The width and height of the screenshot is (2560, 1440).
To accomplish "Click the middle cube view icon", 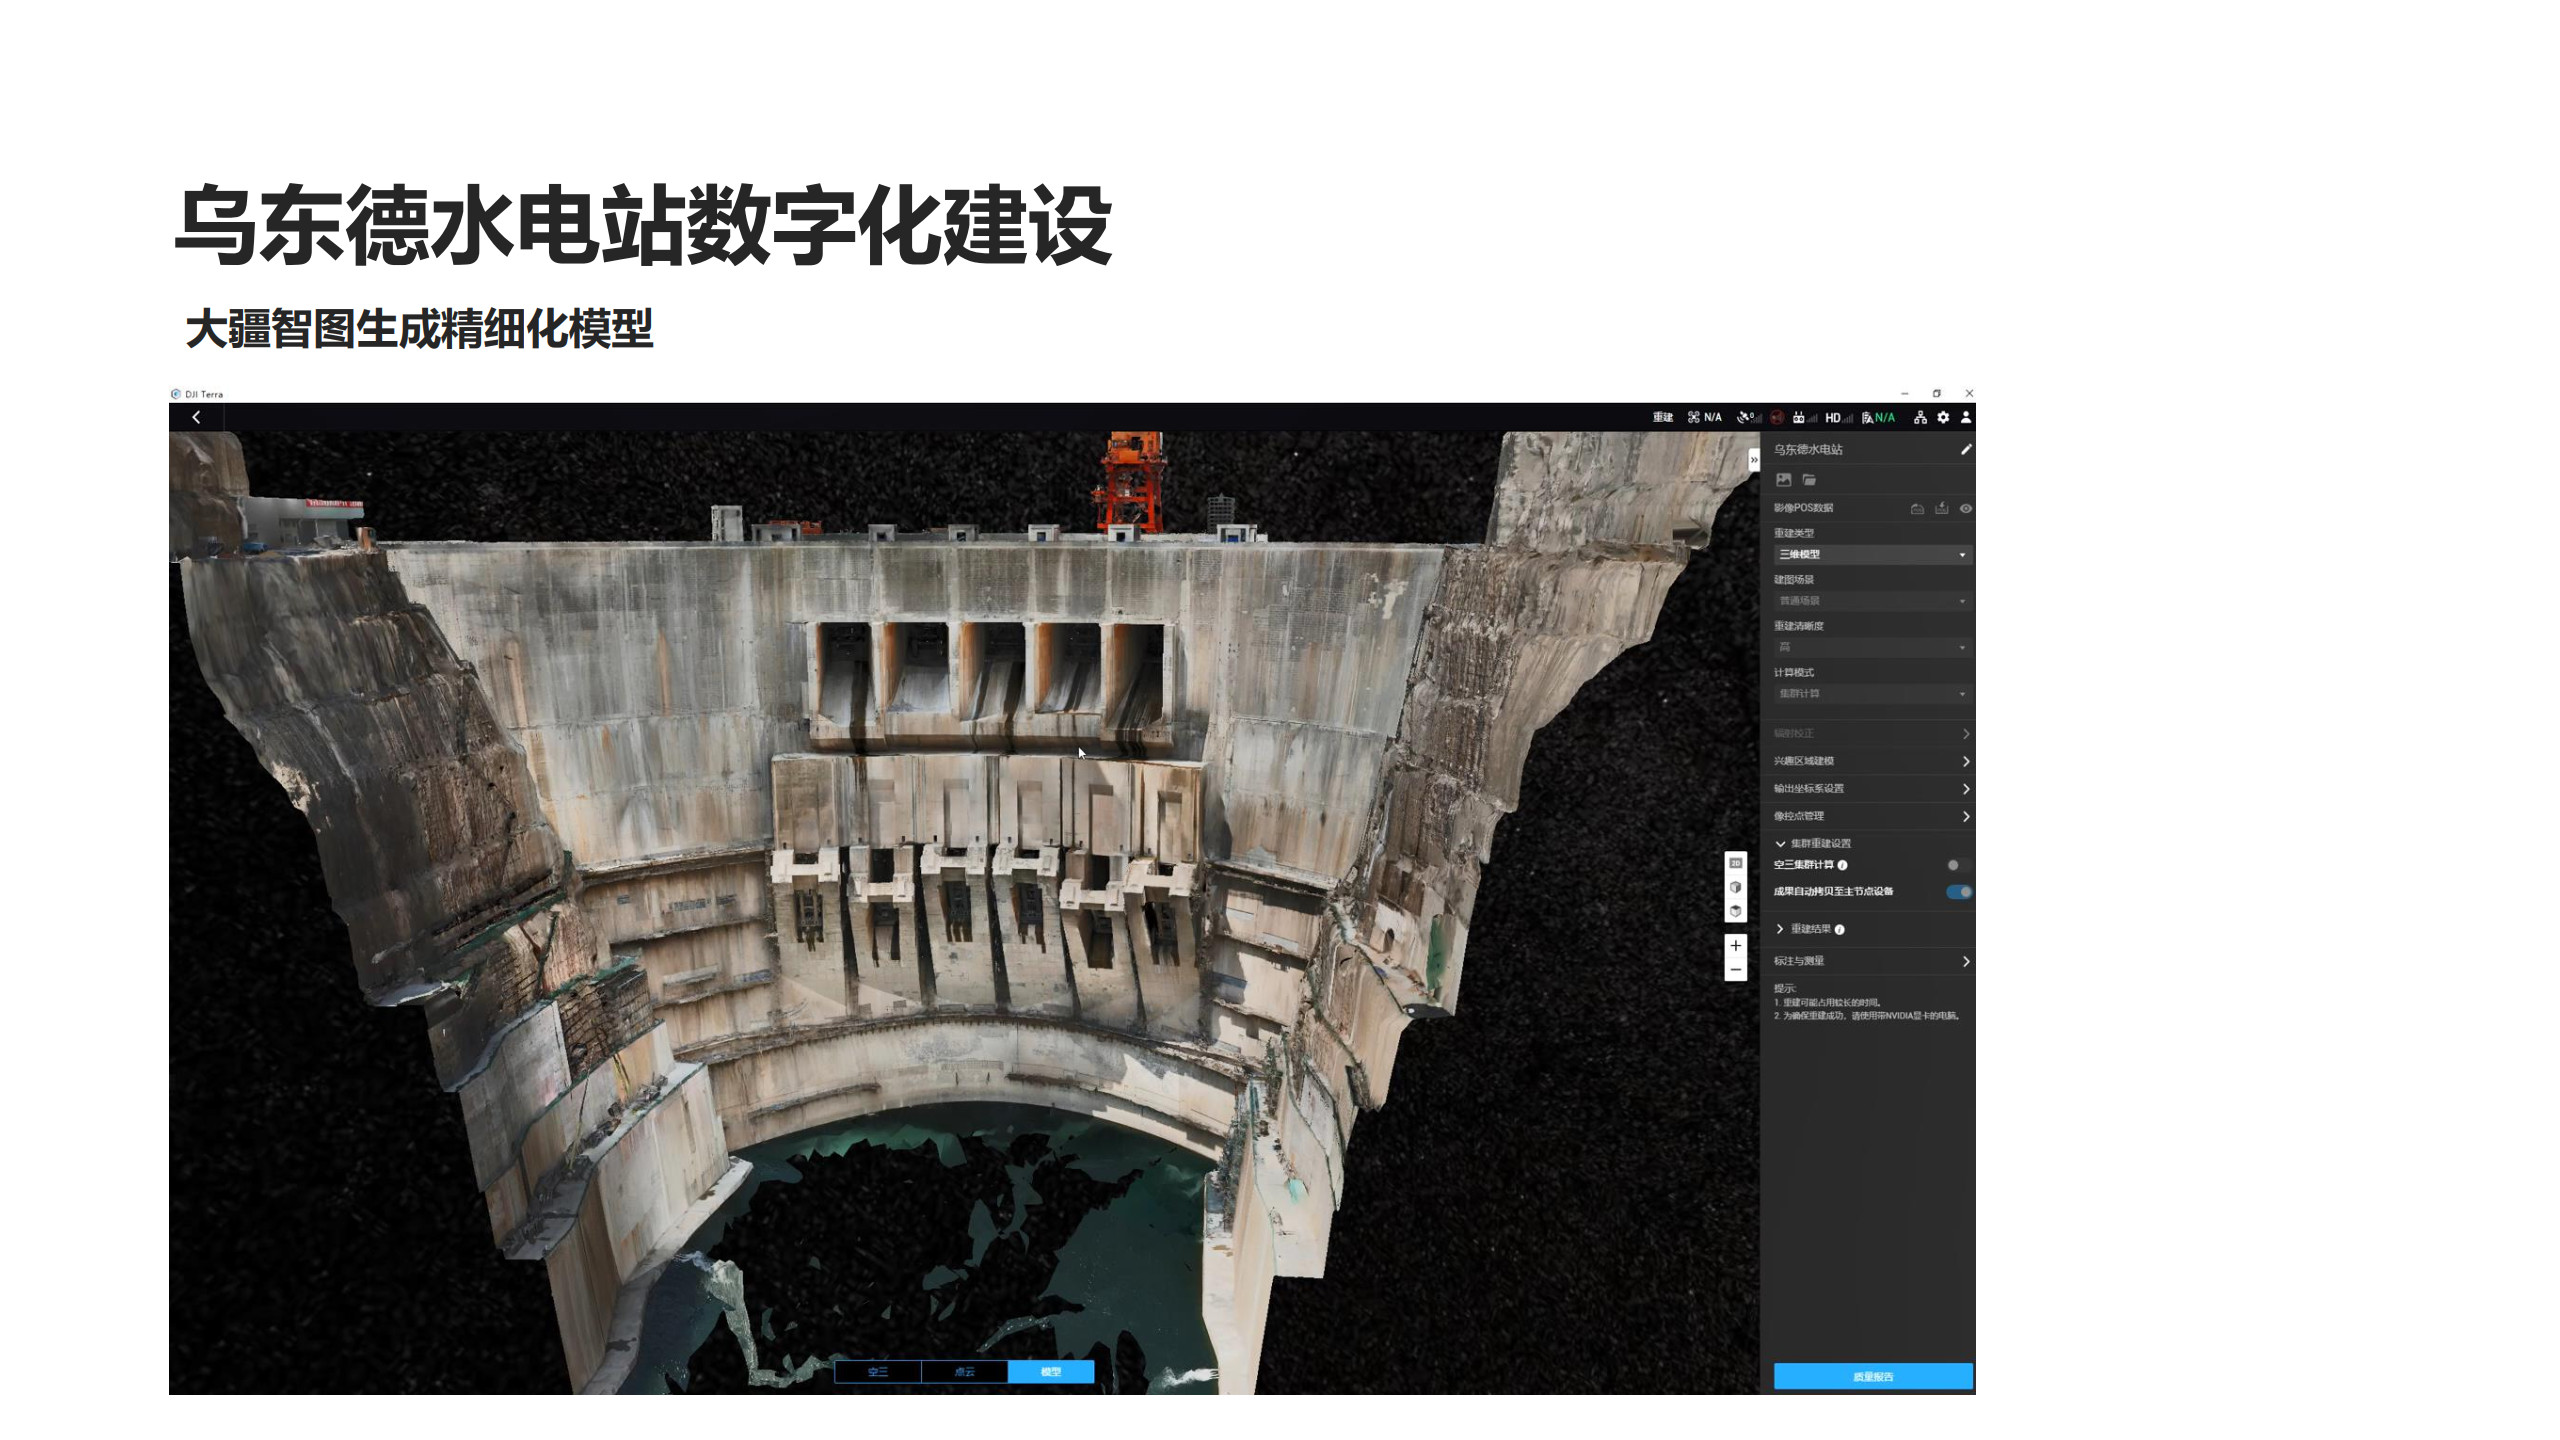I will (1736, 887).
